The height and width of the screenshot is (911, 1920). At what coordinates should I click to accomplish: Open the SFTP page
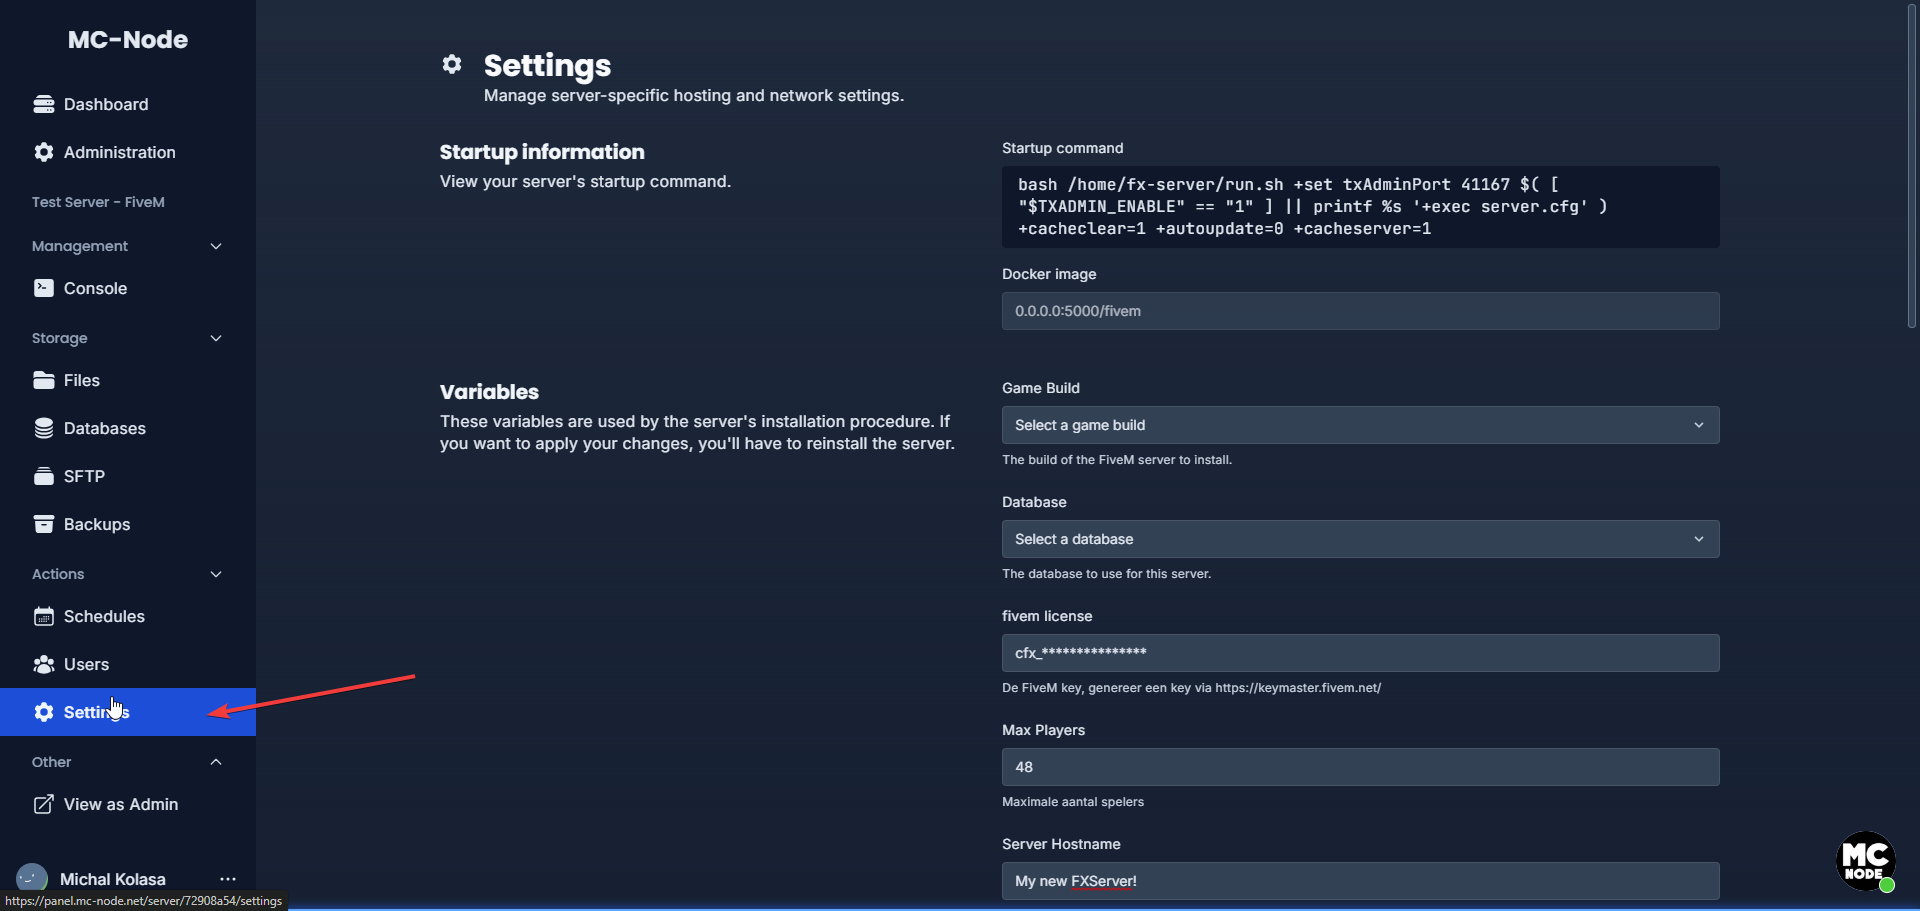click(128, 476)
